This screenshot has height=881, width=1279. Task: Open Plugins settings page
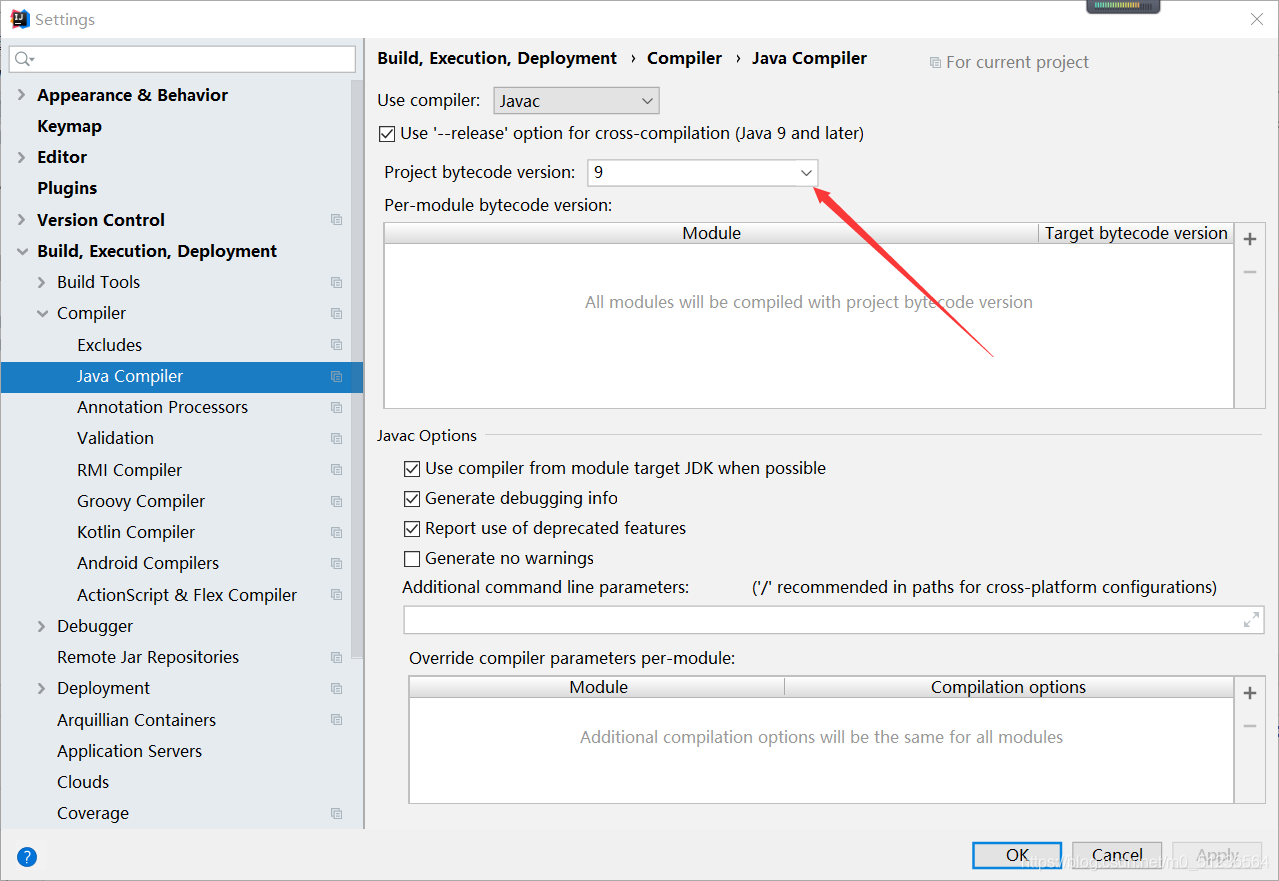point(67,188)
